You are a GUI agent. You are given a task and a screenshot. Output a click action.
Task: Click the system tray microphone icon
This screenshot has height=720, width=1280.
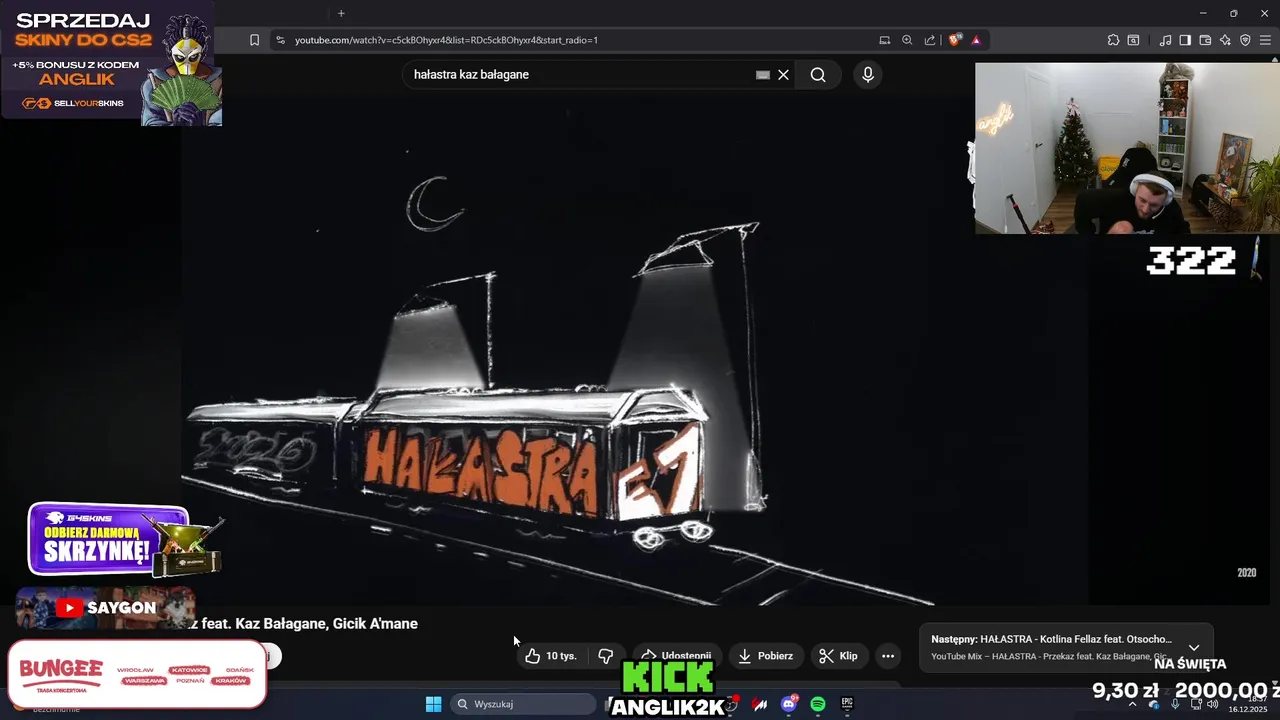click(x=1175, y=704)
